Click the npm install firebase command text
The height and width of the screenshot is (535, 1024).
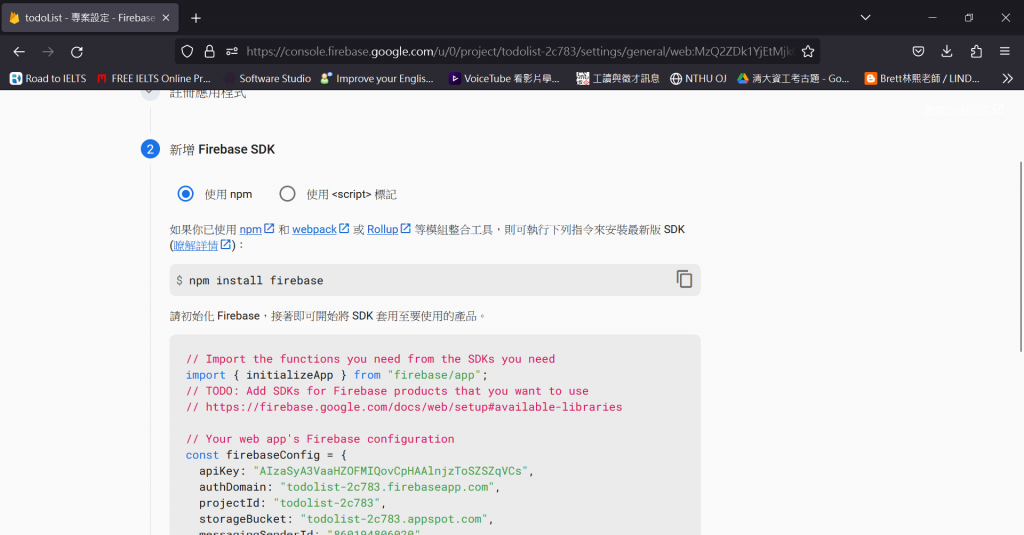click(x=256, y=280)
